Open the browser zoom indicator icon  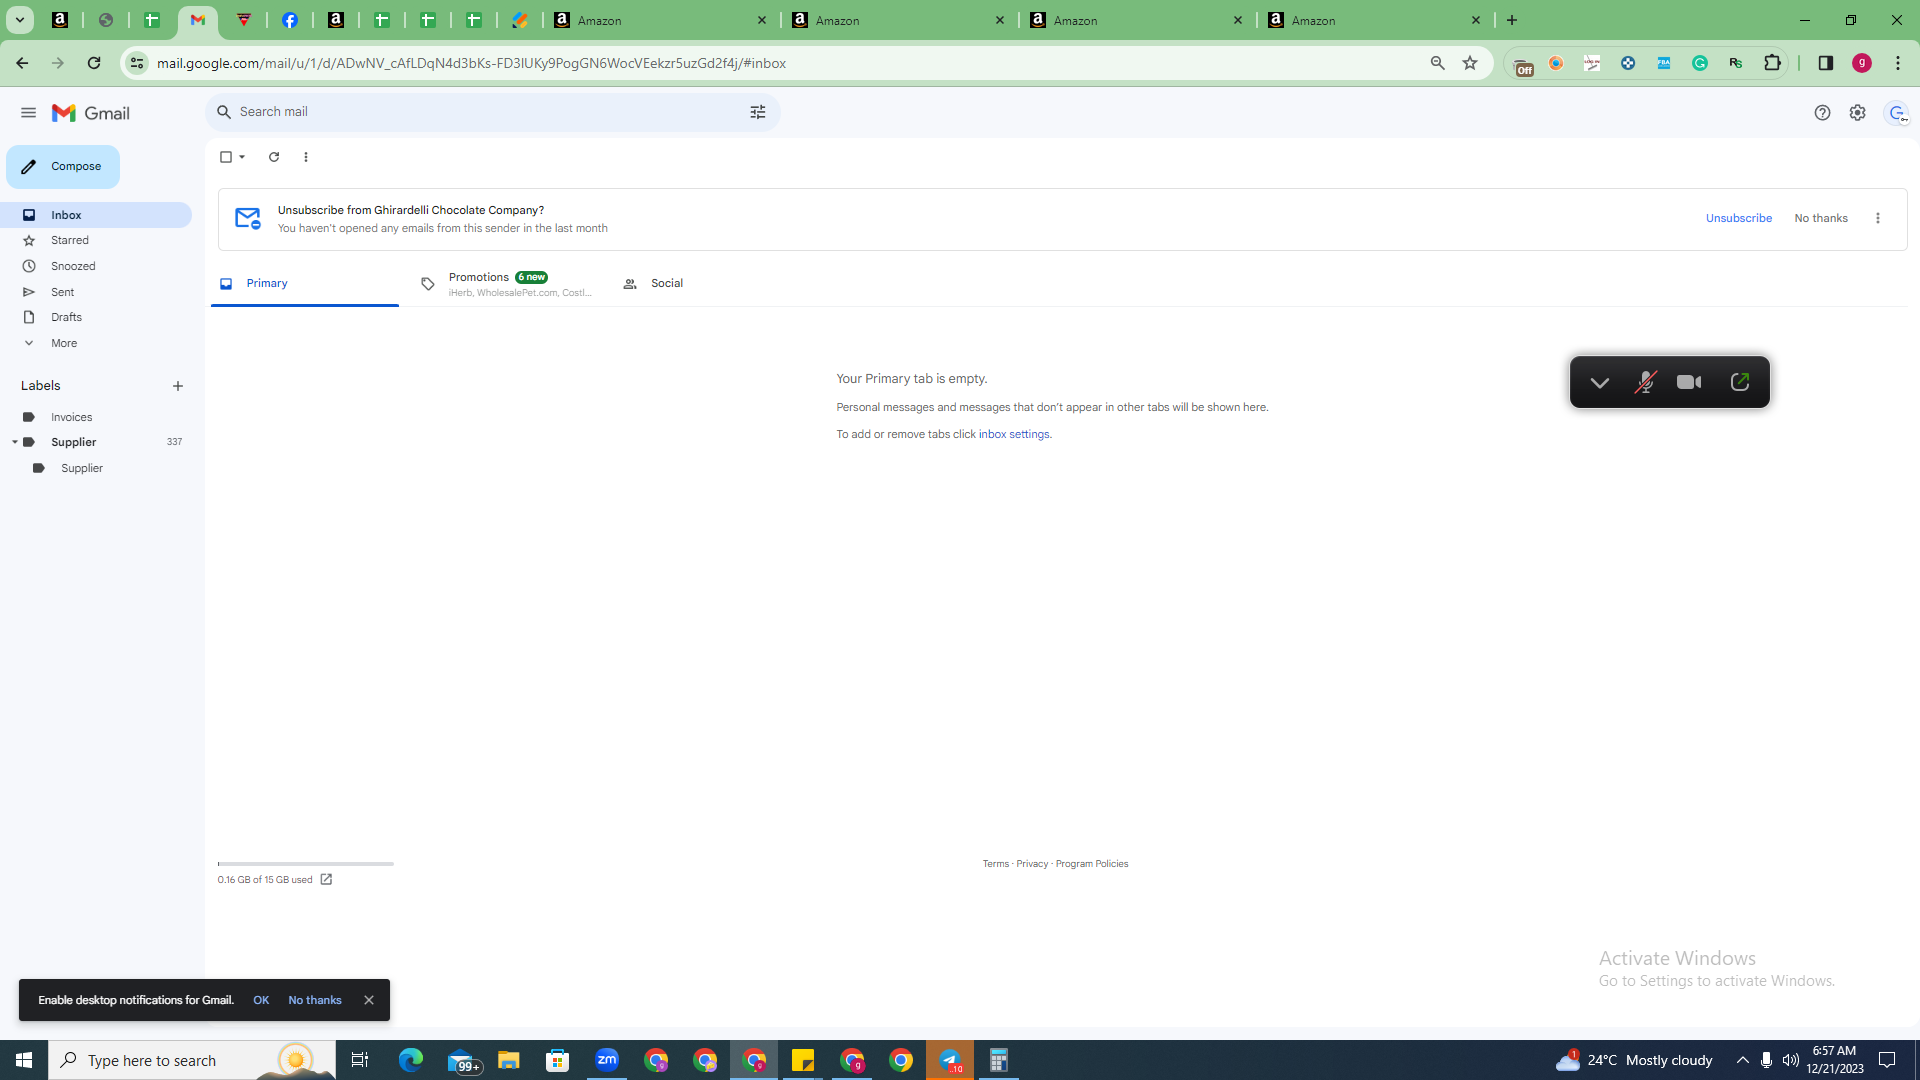(x=1438, y=63)
